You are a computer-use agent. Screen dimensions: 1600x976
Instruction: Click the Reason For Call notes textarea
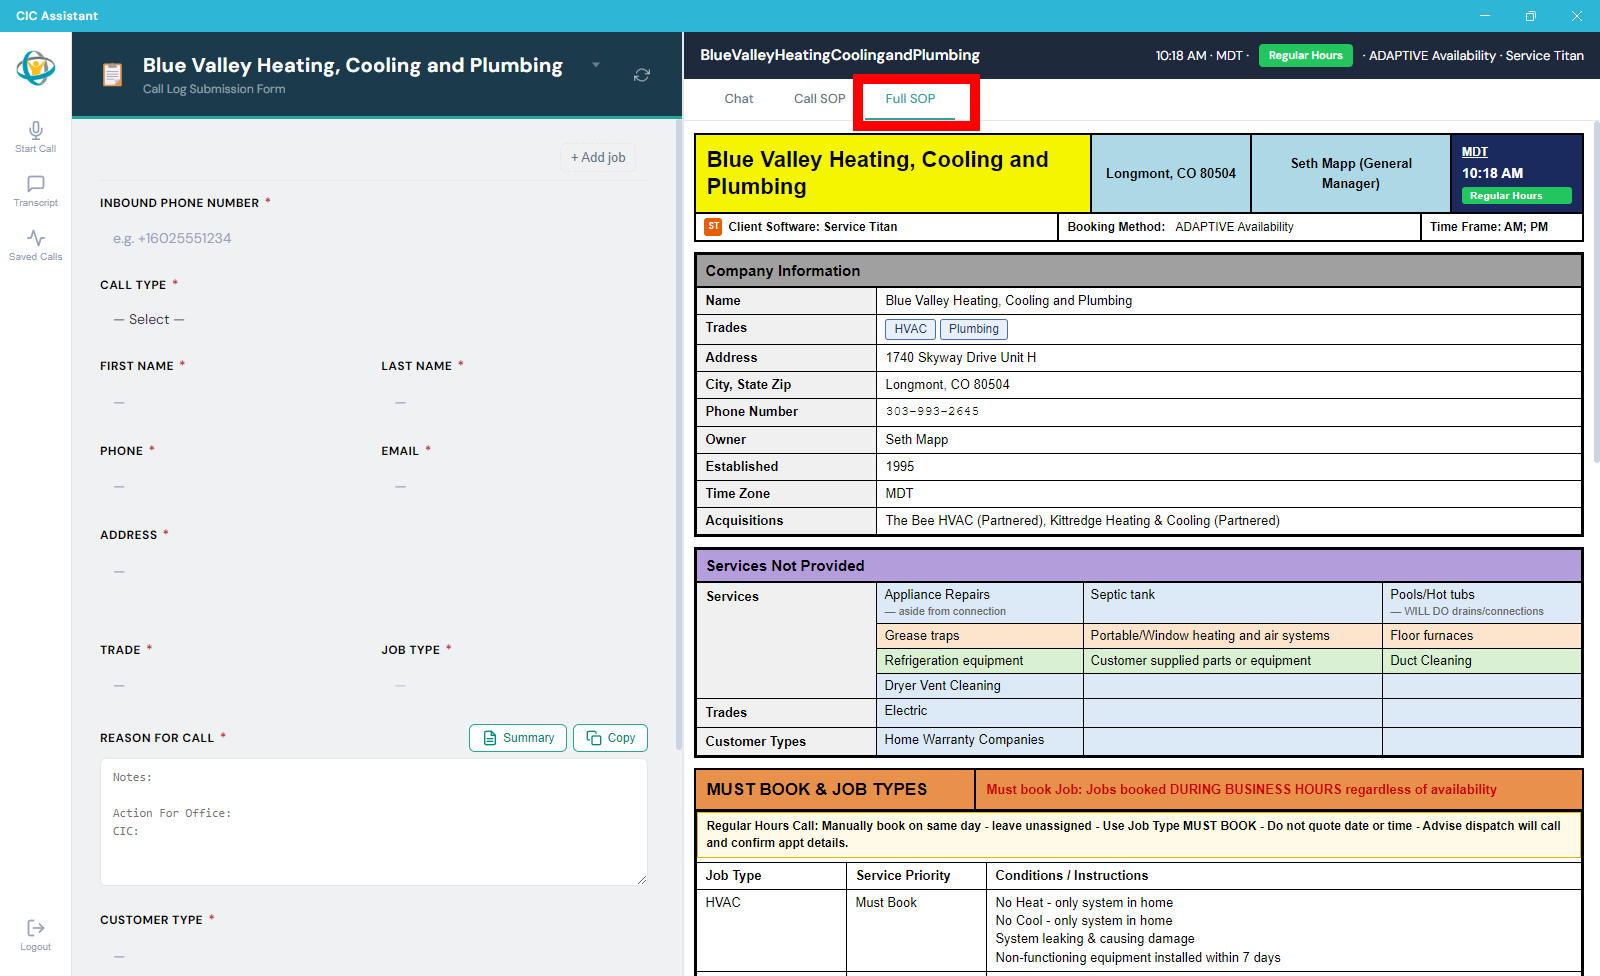(x=373, y=822)
